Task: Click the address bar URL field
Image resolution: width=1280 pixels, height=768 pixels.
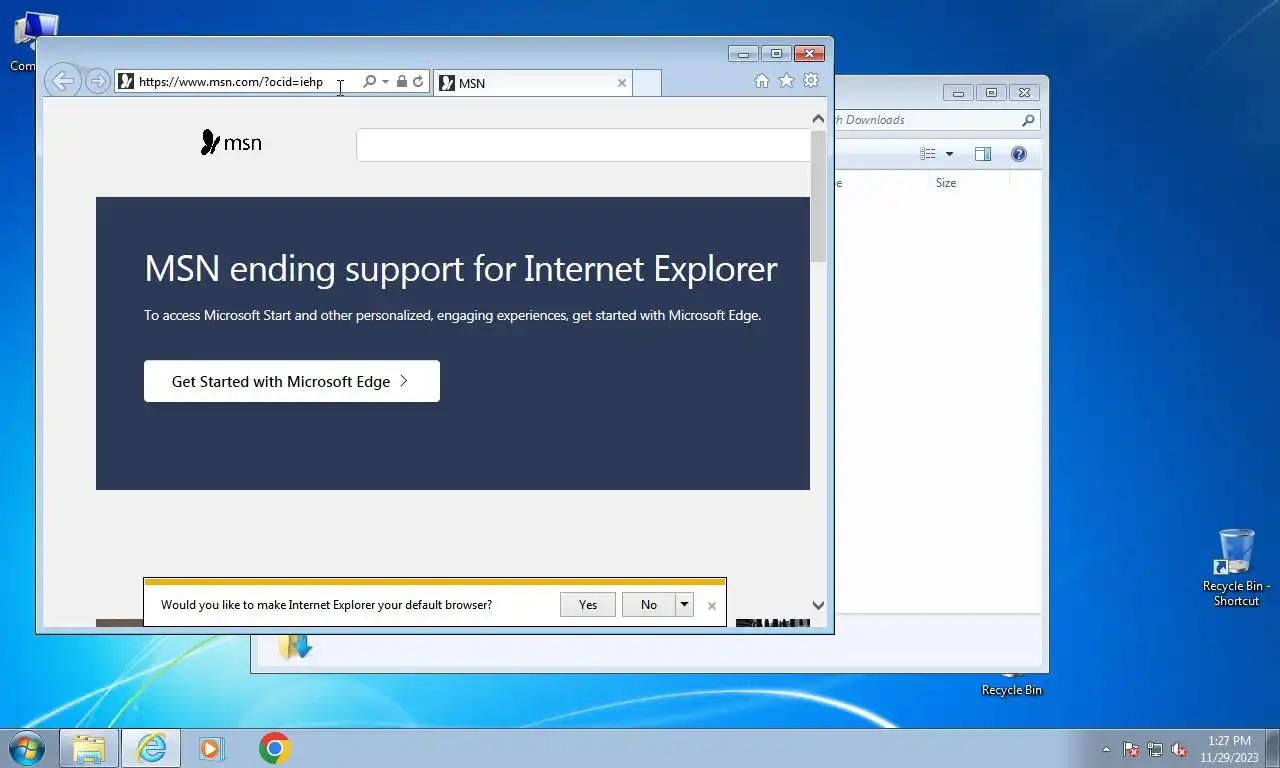Action: tap(238, 82)
